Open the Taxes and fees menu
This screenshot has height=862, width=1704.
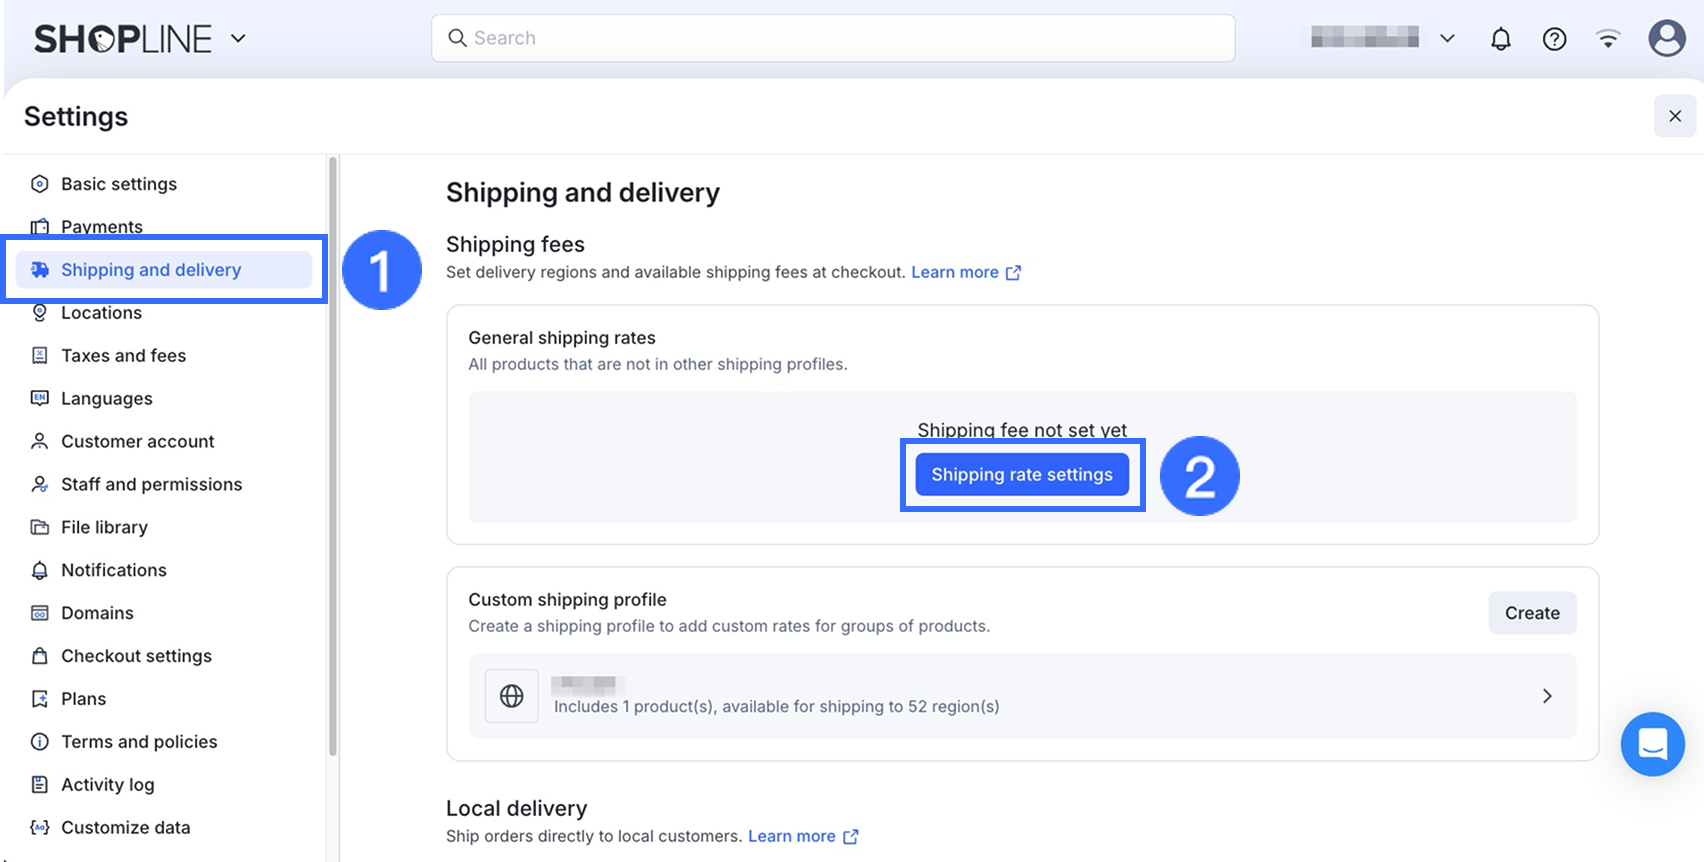123,356
